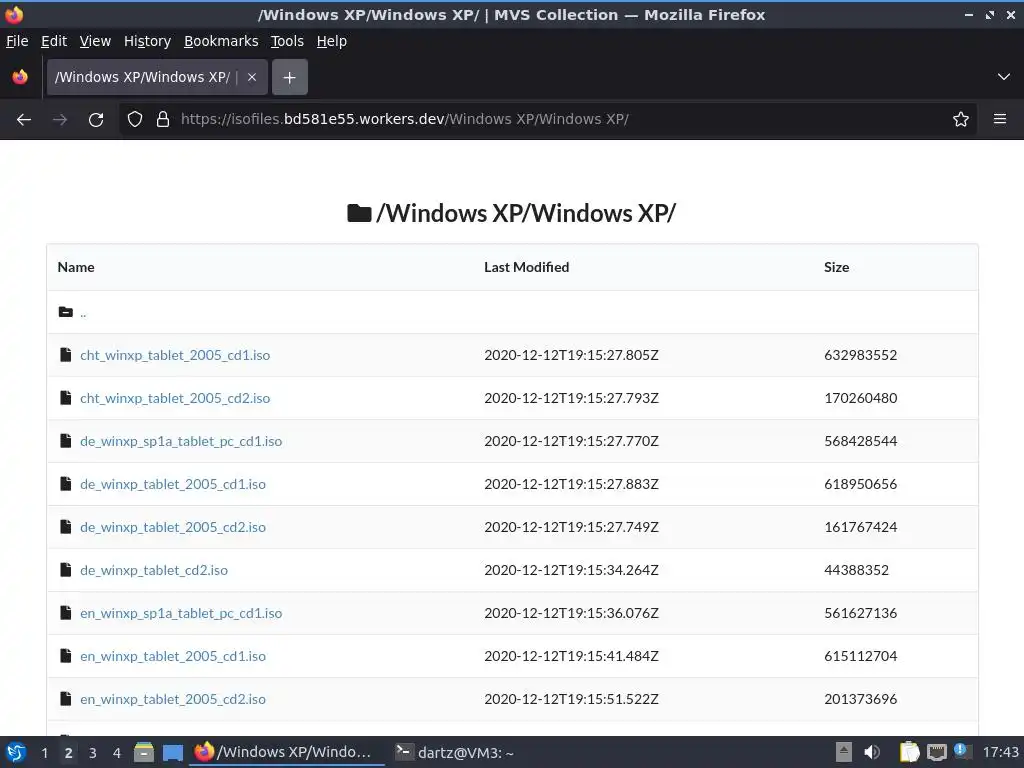Screen dimensions: 1024x768
Task: Click the Firefox taskbar window button
Action: [287, 752]
